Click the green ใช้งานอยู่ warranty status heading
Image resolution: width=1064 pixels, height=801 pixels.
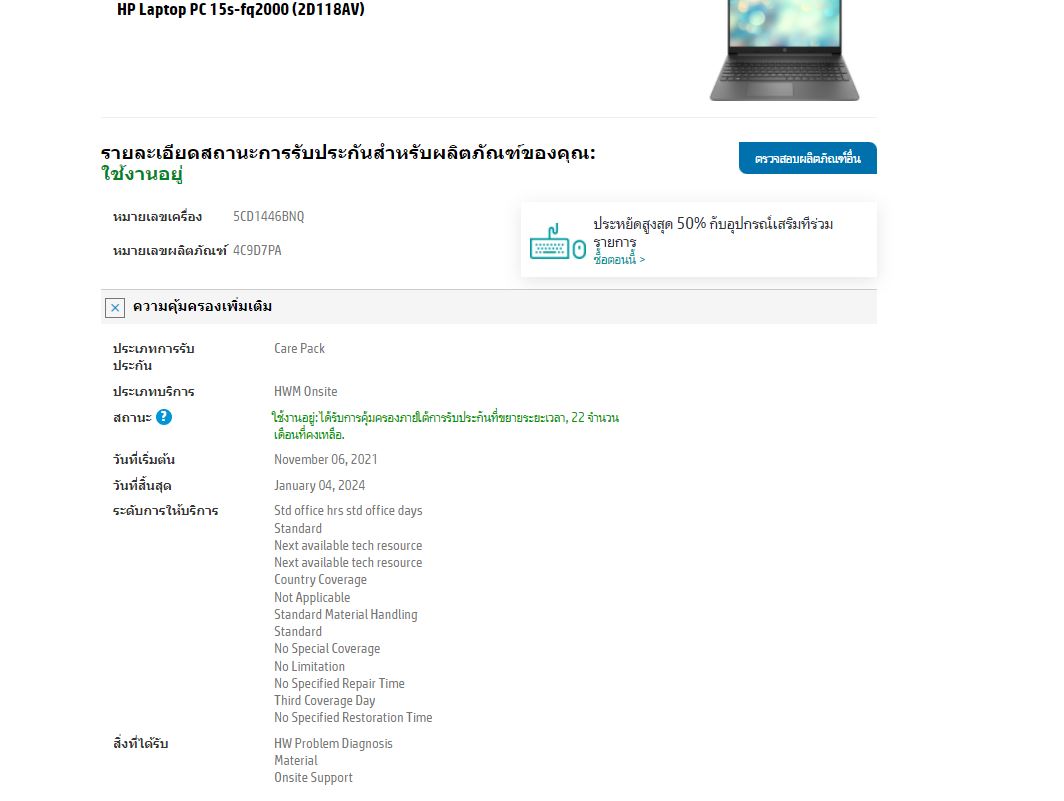[142, 174]
